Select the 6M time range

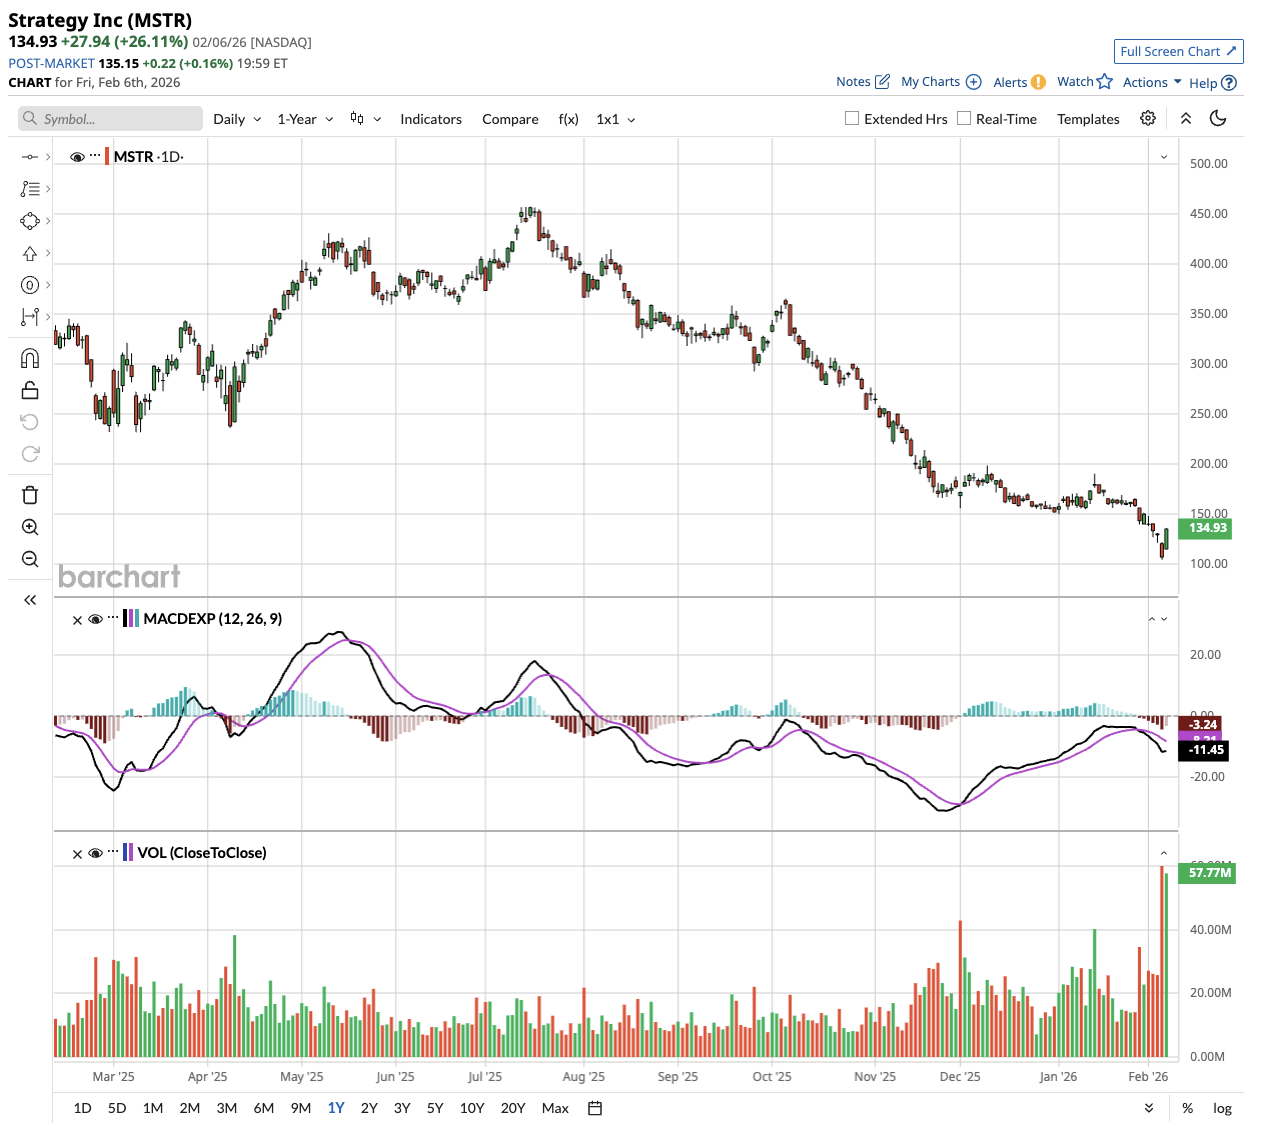tap(264, 1108)
